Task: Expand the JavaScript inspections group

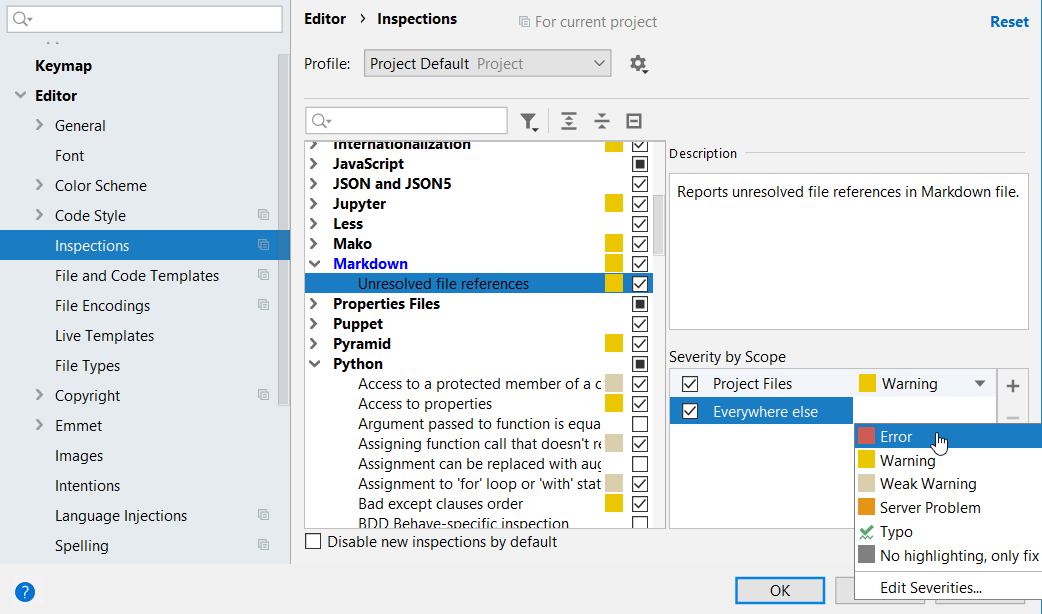Action: 314,164
